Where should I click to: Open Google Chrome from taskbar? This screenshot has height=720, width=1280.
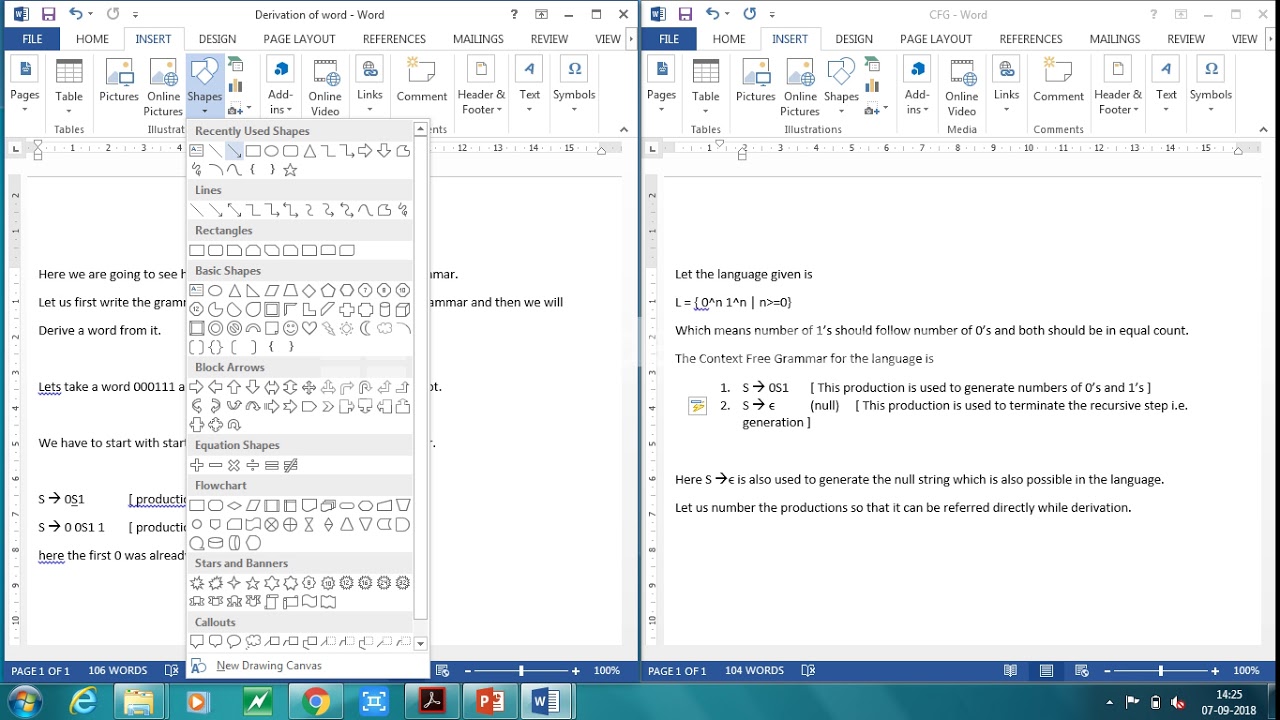point(316,702)
